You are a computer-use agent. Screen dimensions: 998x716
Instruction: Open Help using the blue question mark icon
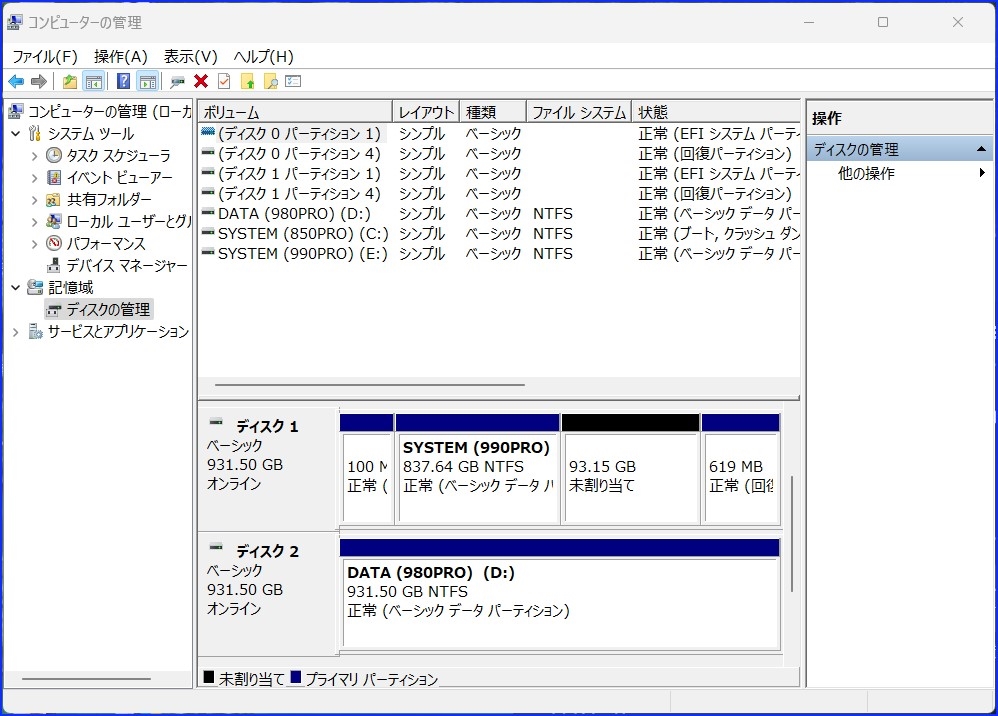(124, 81)
